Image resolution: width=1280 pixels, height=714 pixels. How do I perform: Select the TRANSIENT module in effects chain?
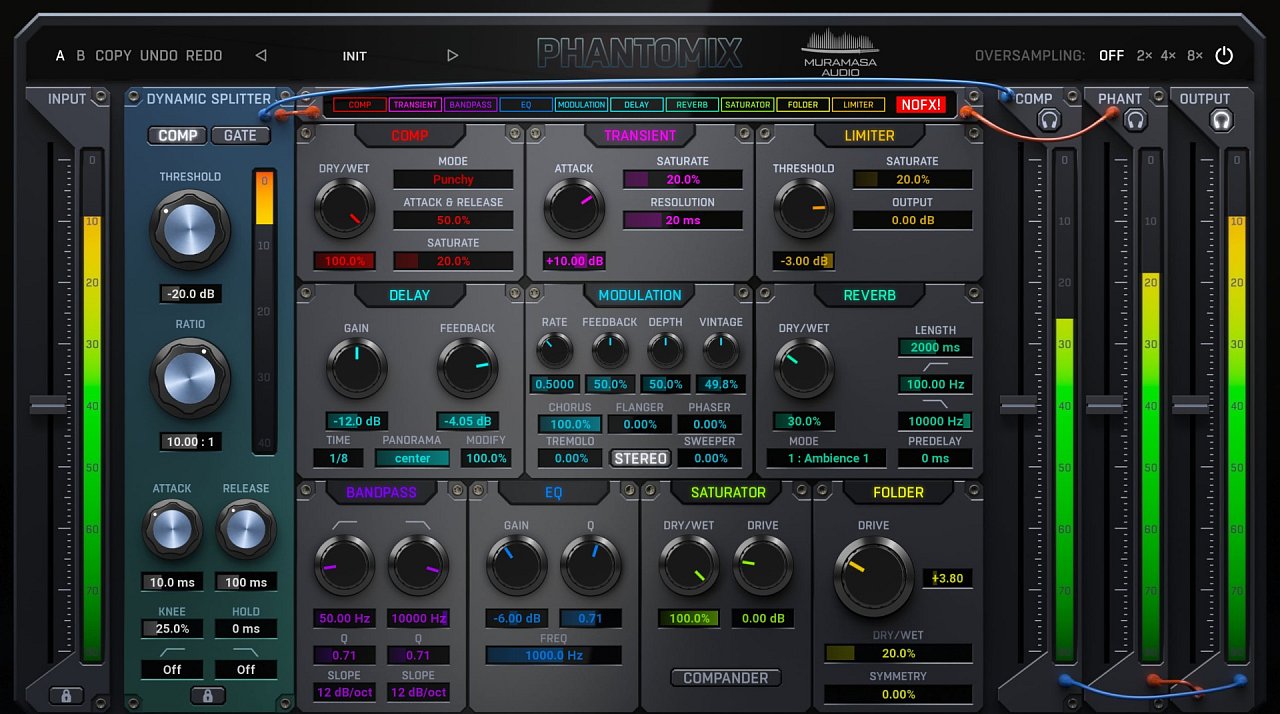tap(415, 105)
